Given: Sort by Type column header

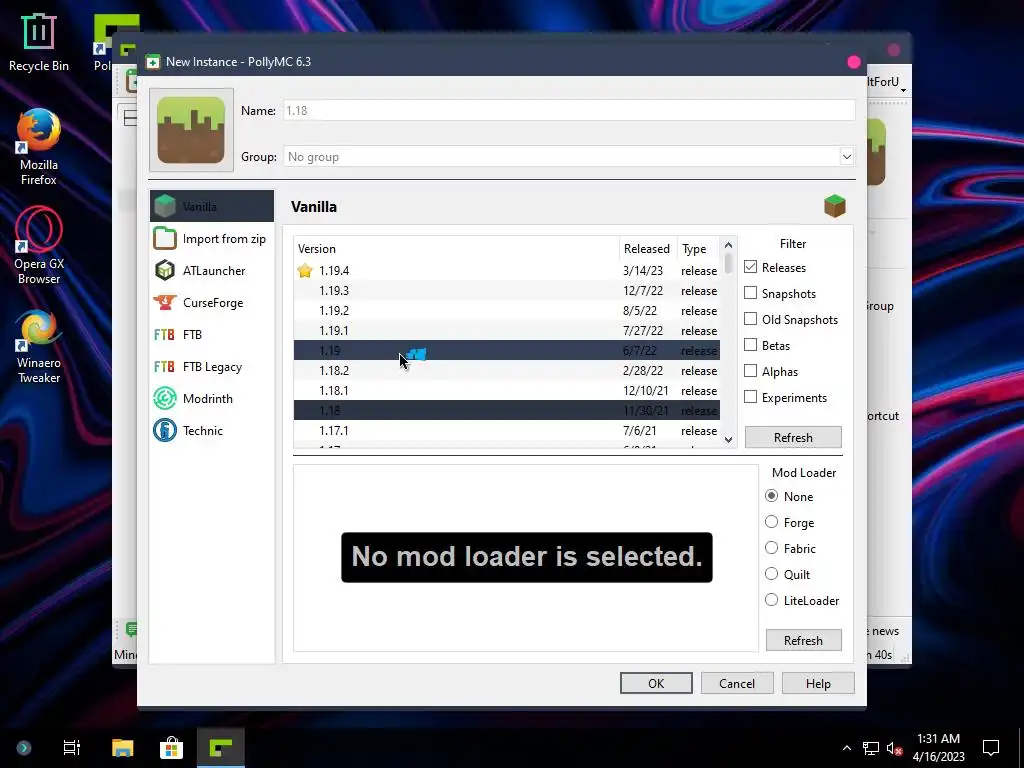Looking at the screenshot, I should [698, 249].
